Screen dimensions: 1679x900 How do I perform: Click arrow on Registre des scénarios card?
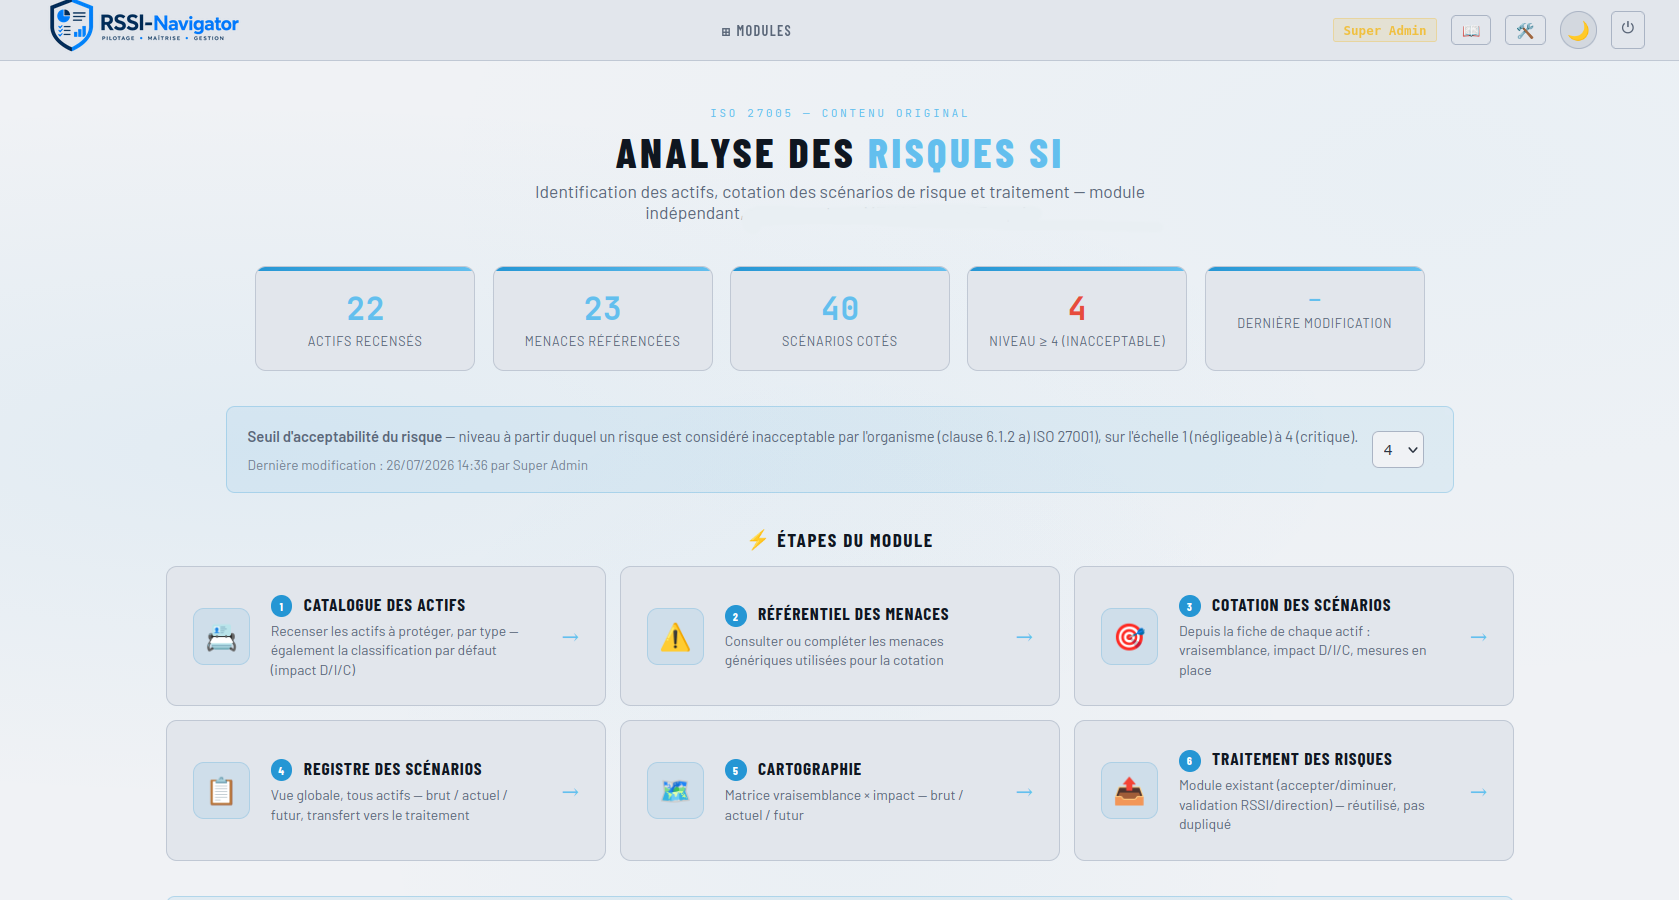[570, 792]
